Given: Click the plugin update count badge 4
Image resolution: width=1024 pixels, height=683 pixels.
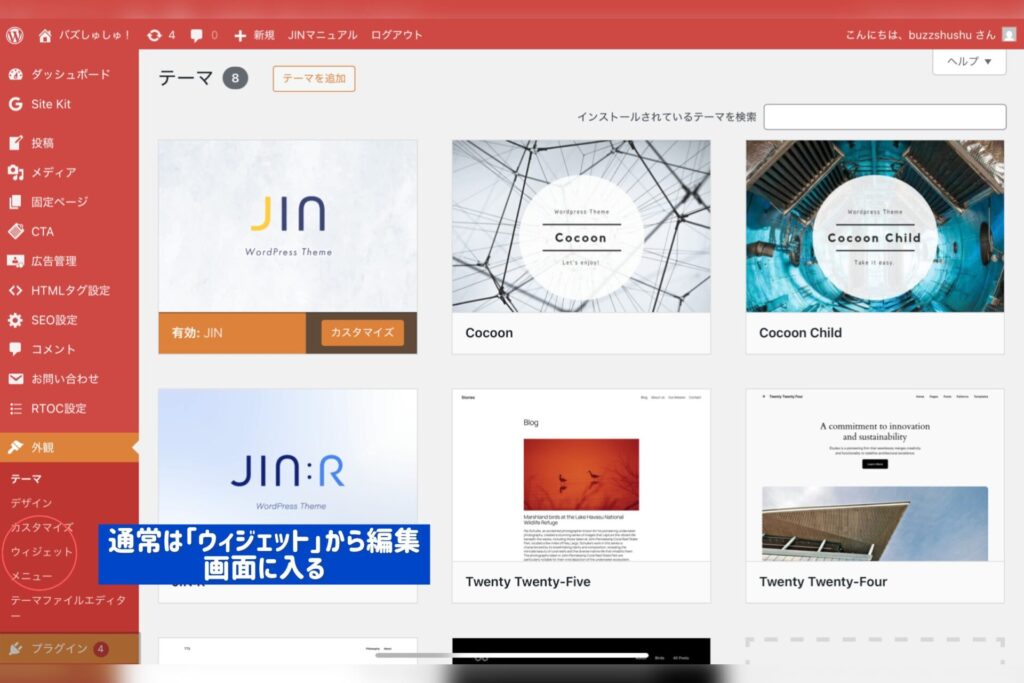Looking at the screenshot, I should [x=101, y=649].
